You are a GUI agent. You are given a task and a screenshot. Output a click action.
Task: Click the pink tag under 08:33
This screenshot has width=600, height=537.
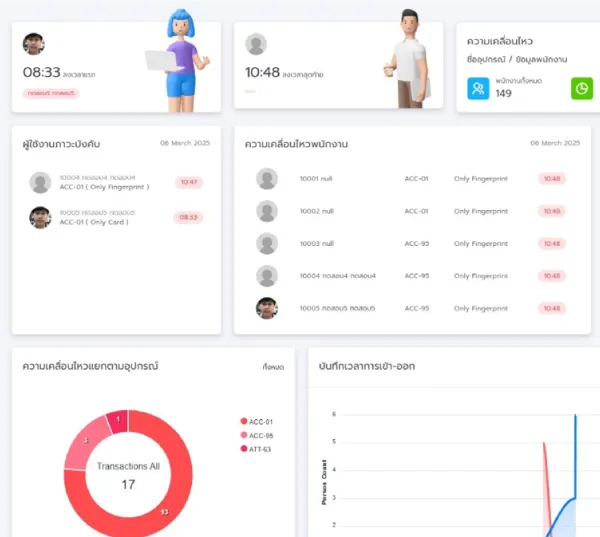point(51,93)
